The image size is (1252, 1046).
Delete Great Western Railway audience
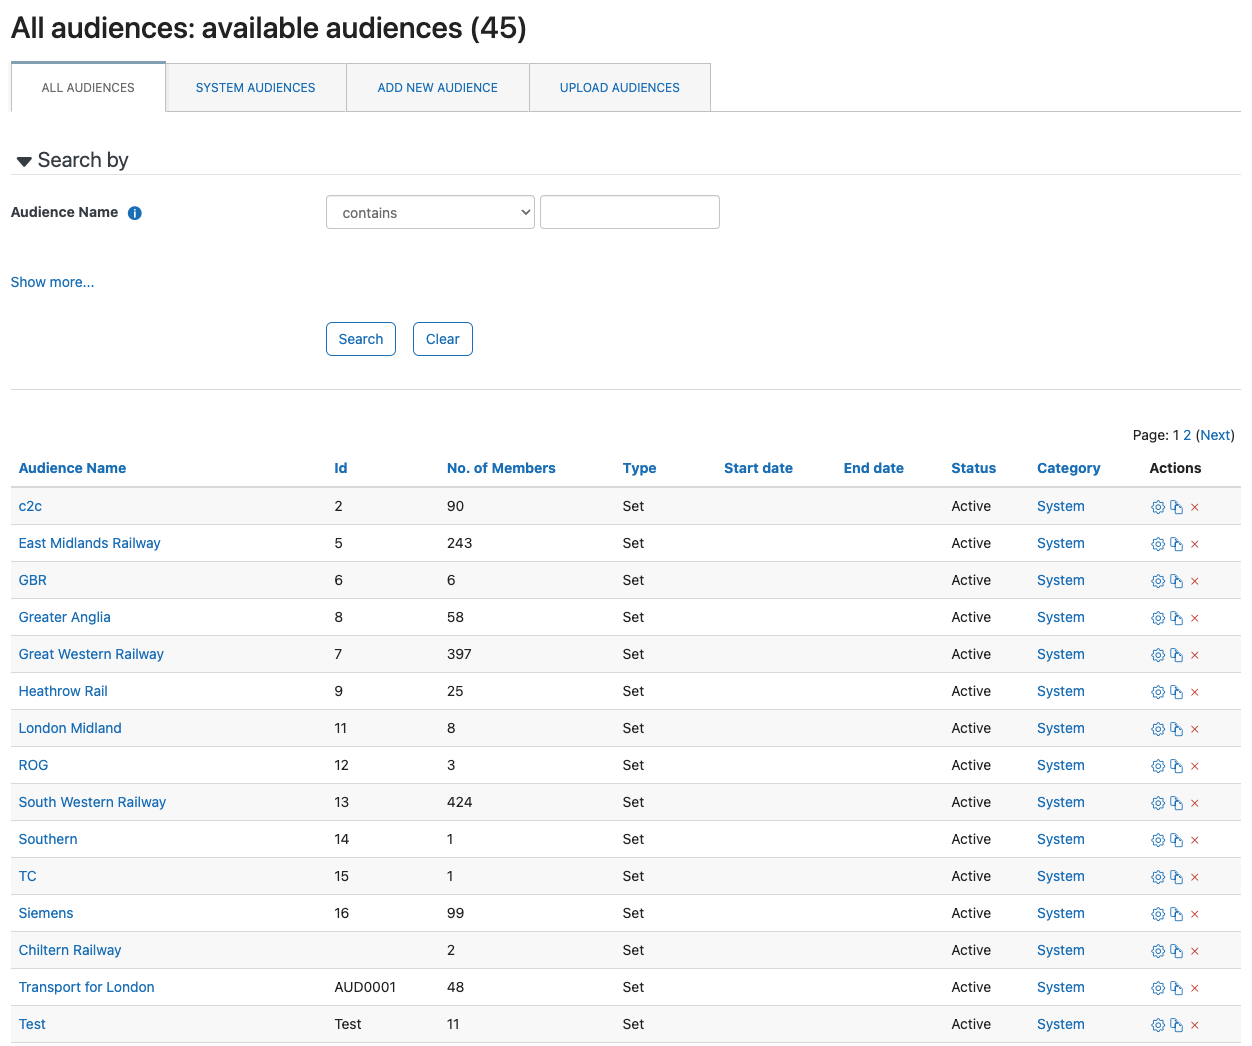[1195, 655]
